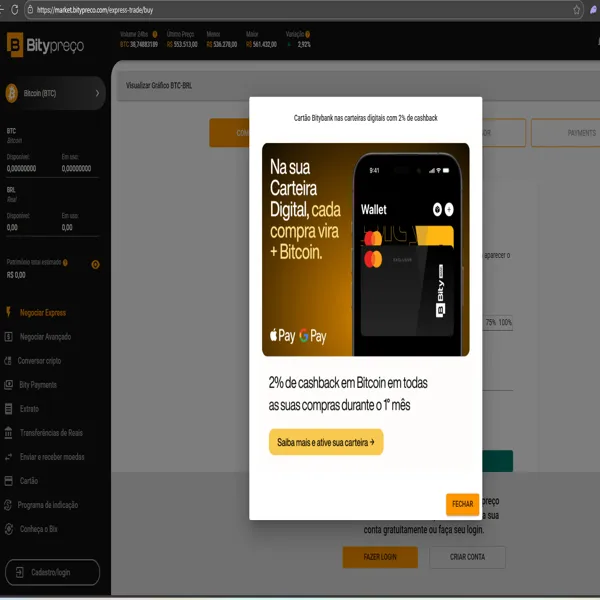
Task: Click the Programa de indicação icon
Action: (8, 505)
